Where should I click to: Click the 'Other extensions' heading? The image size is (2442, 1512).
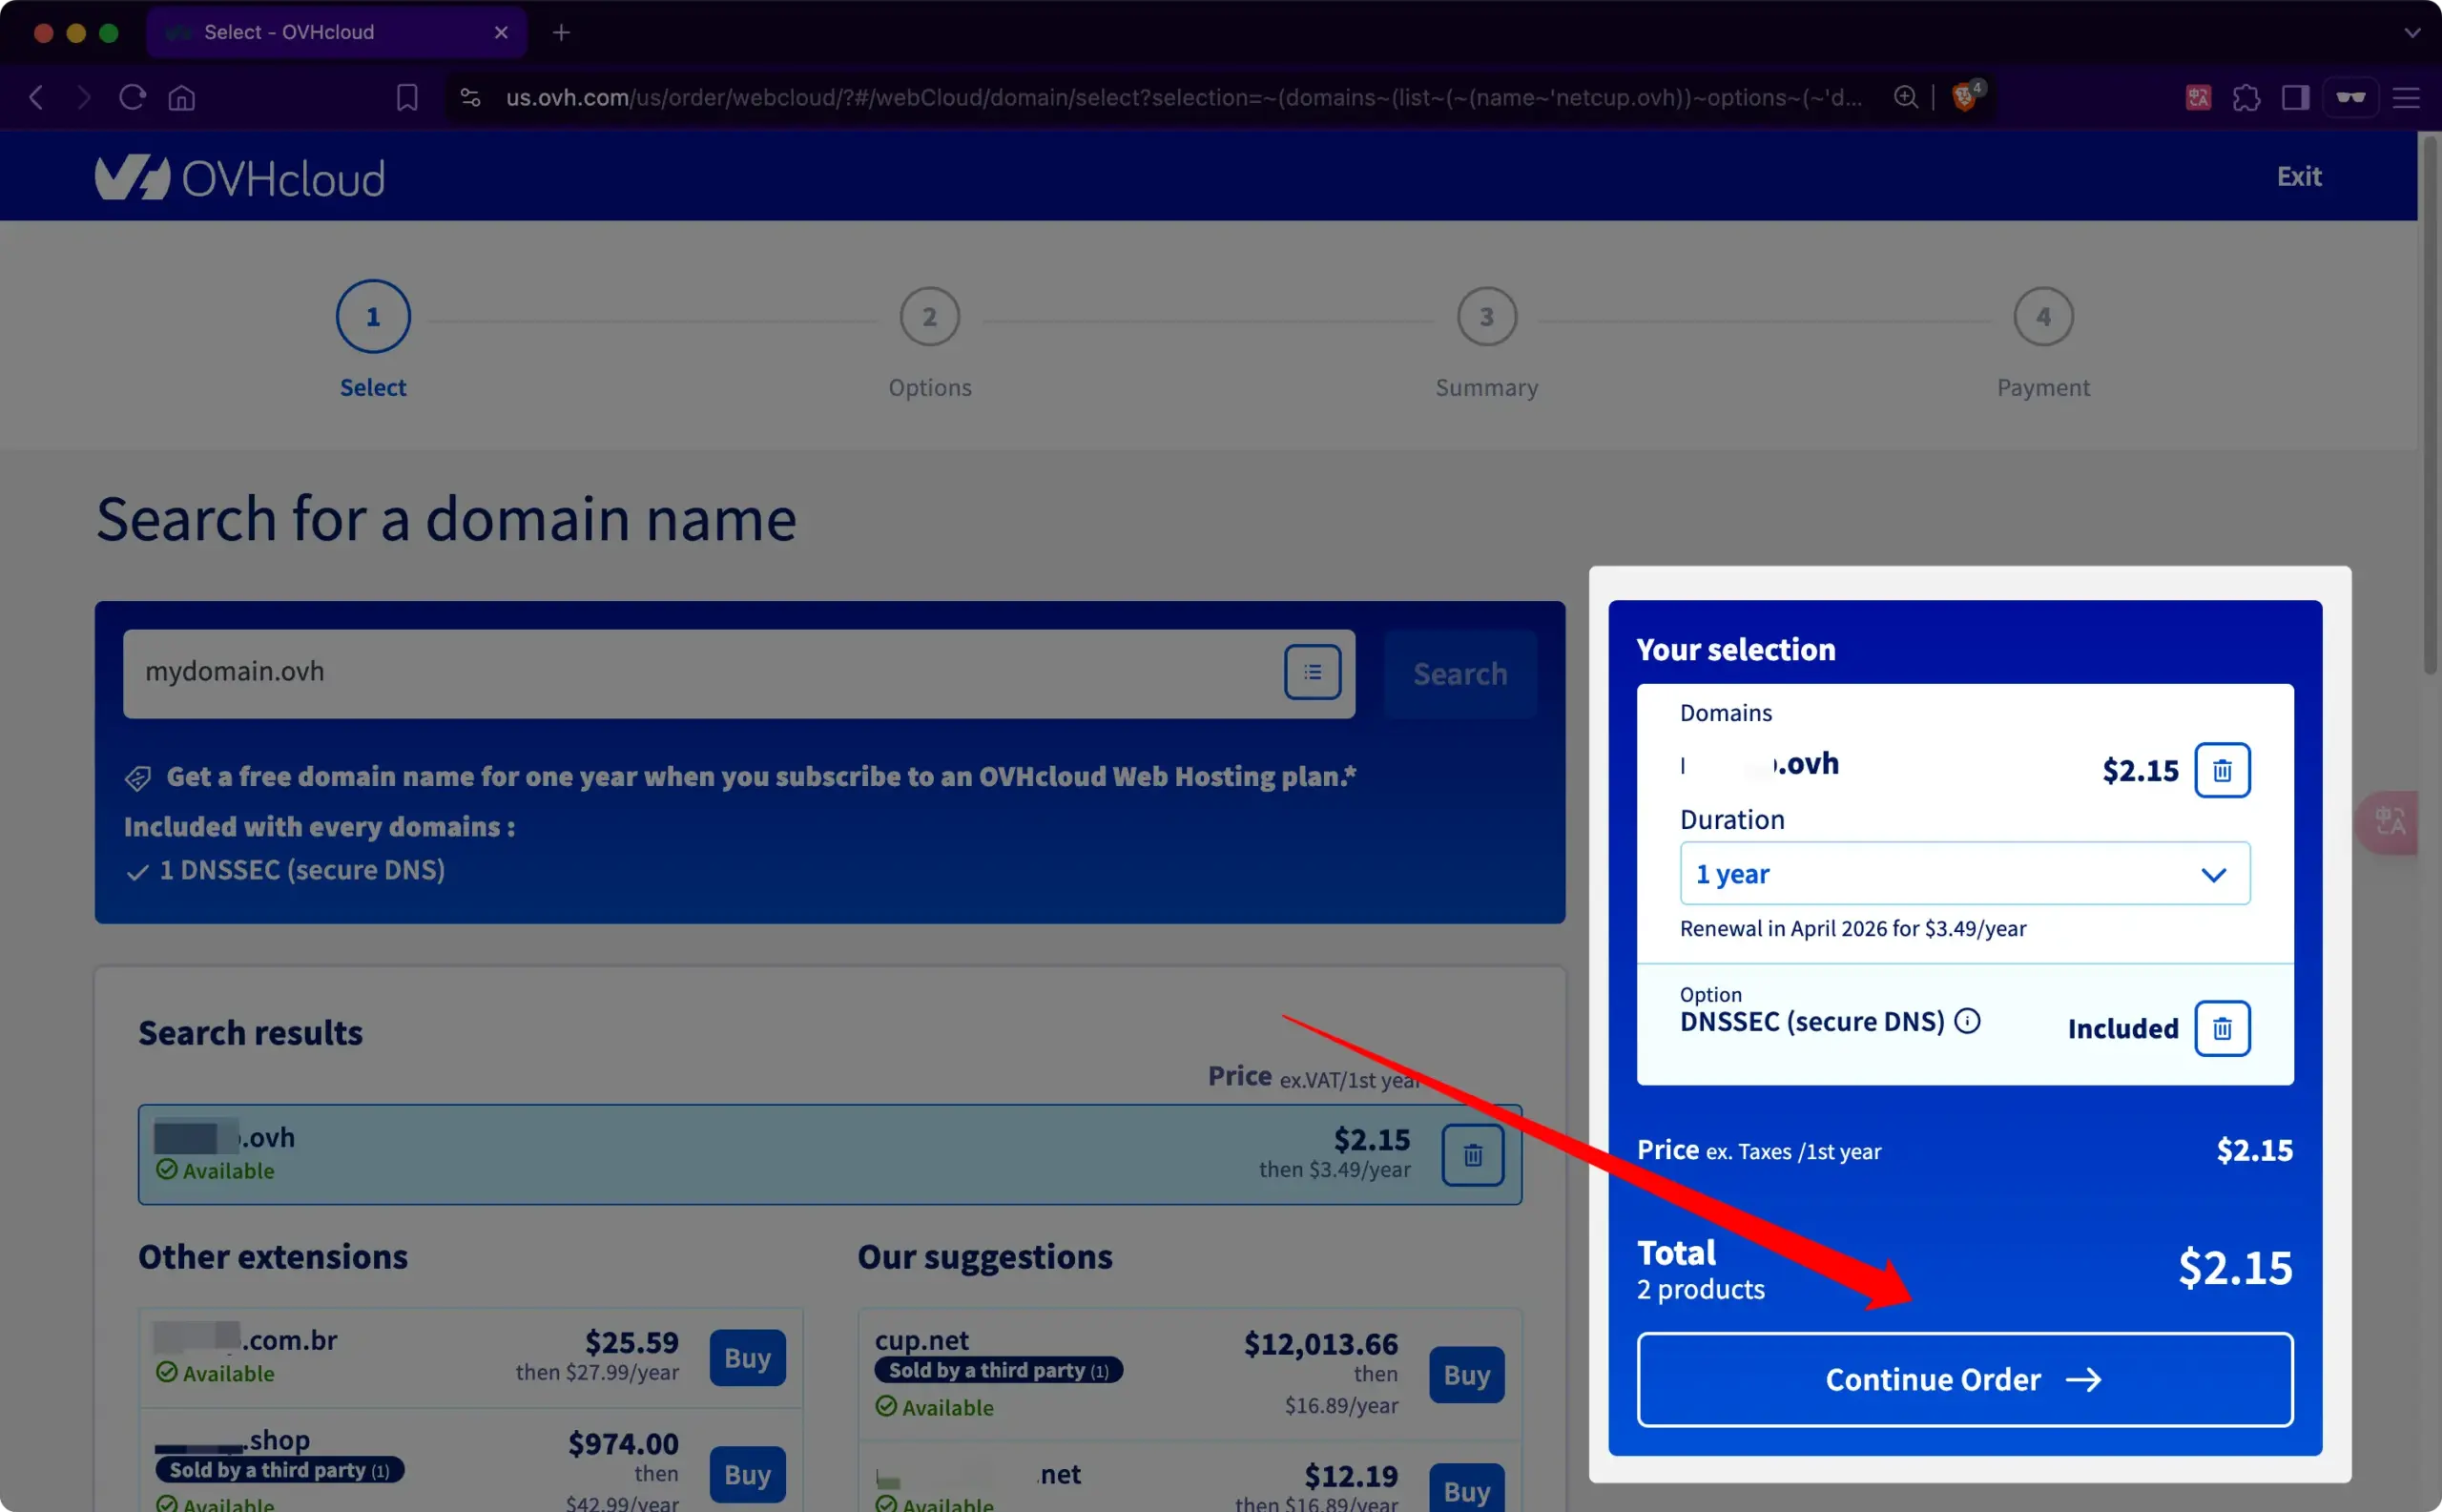pyautogui.click(x=272, y=1256)
